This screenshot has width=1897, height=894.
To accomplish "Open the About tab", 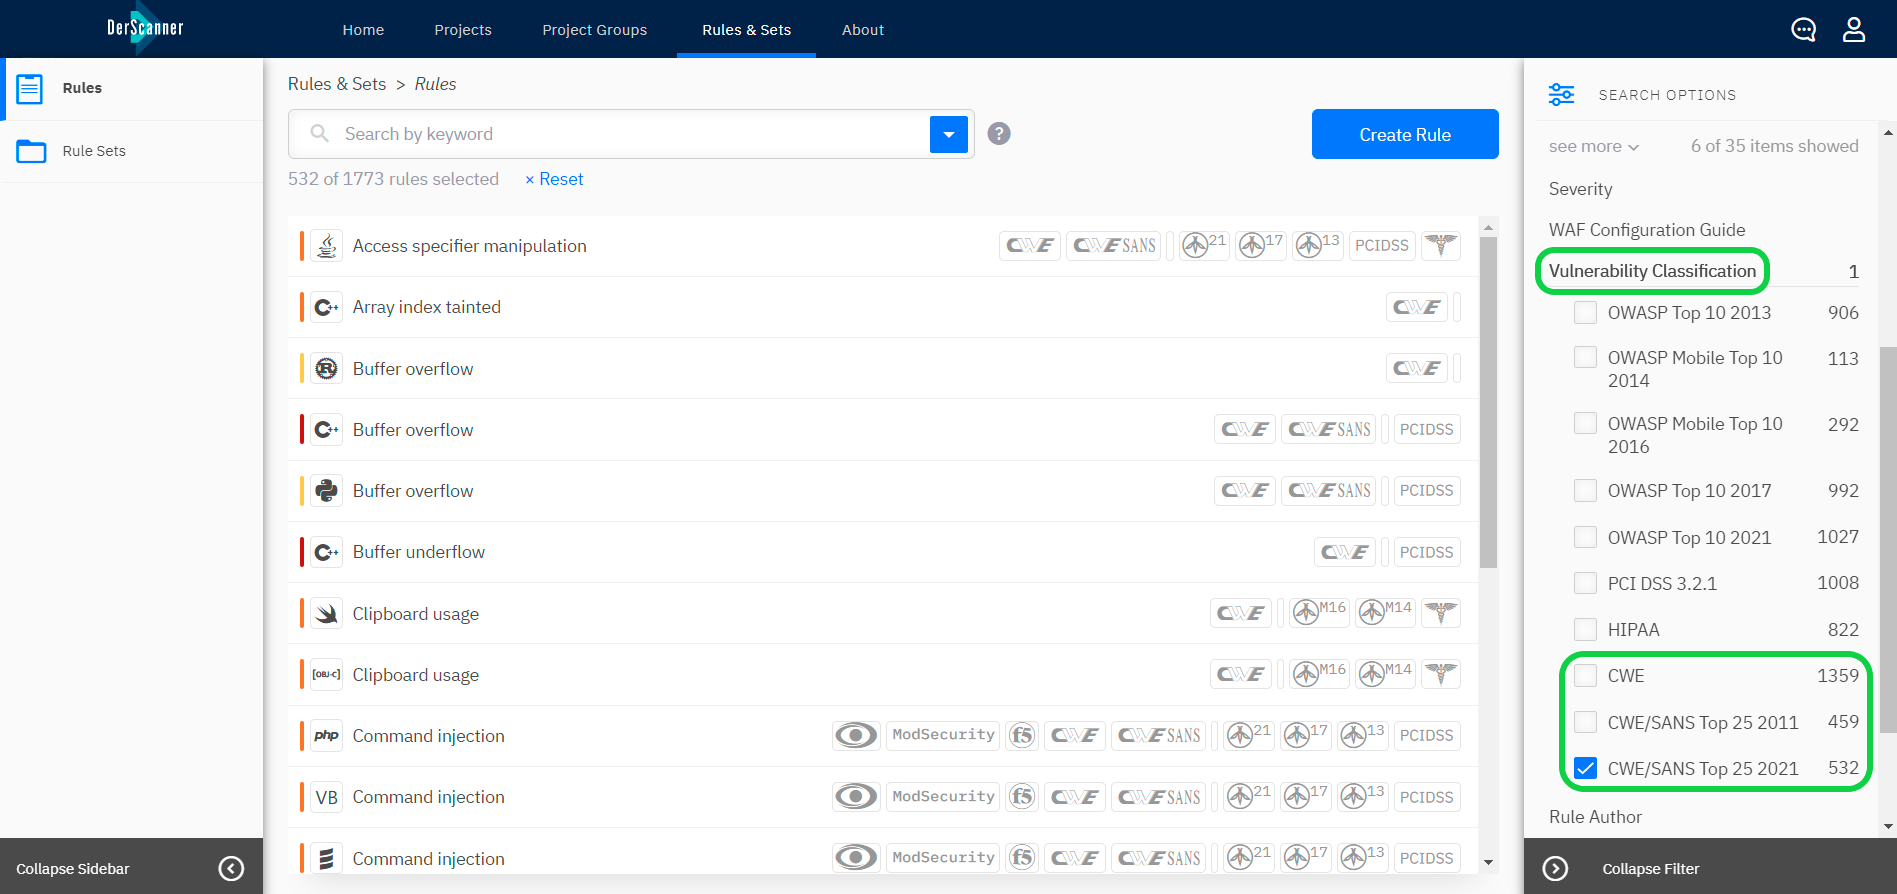I will coord(863,30).
